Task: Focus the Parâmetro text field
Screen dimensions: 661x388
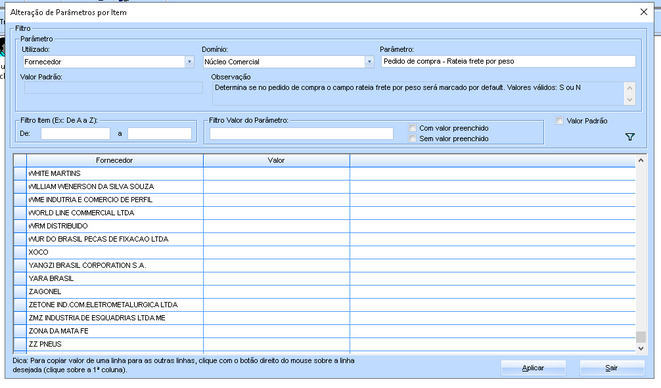Action: click(508, 62)
